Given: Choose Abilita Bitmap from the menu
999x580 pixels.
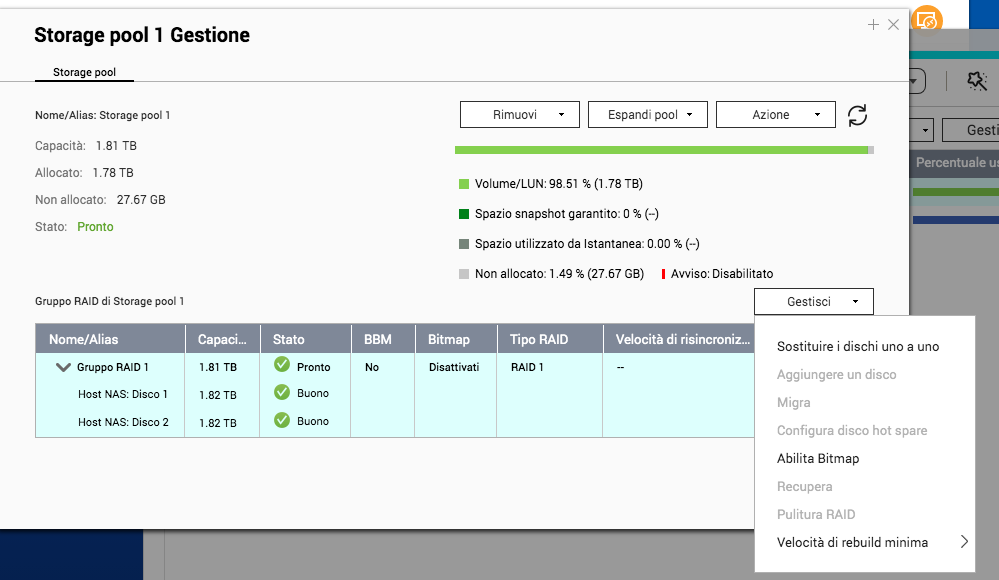Looking at the screenshot, I should point(818,458).
